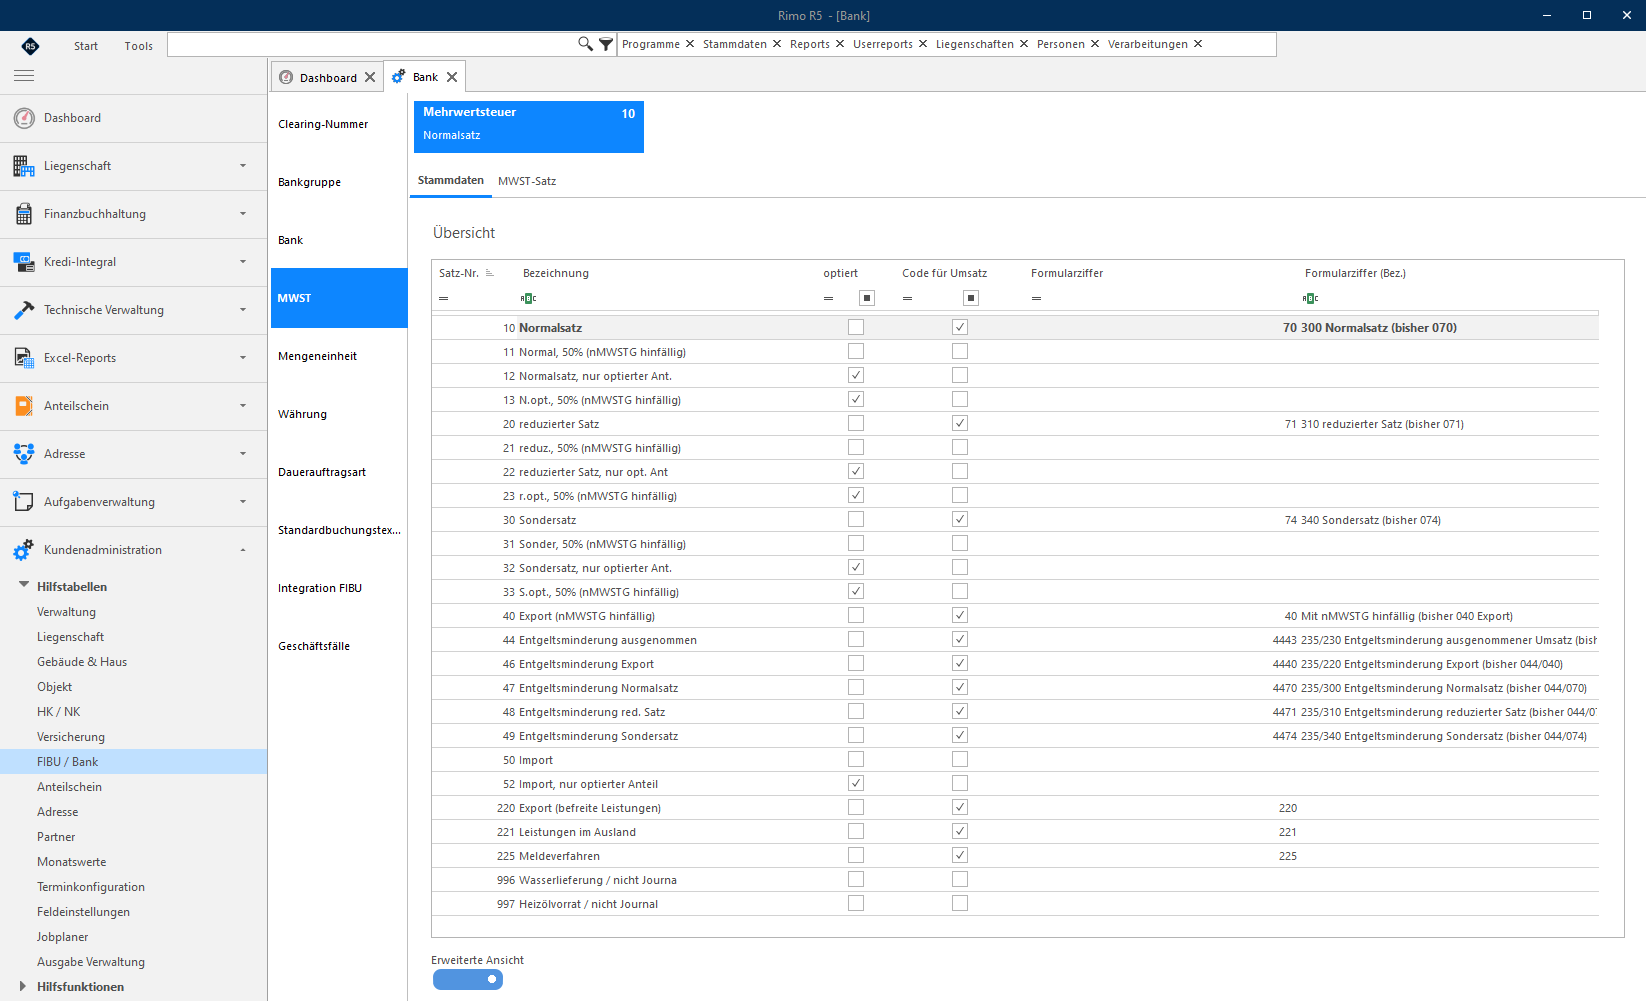Close the Bank tab
Viewport: 1646px width, 1001px height.
click(452, 77)
